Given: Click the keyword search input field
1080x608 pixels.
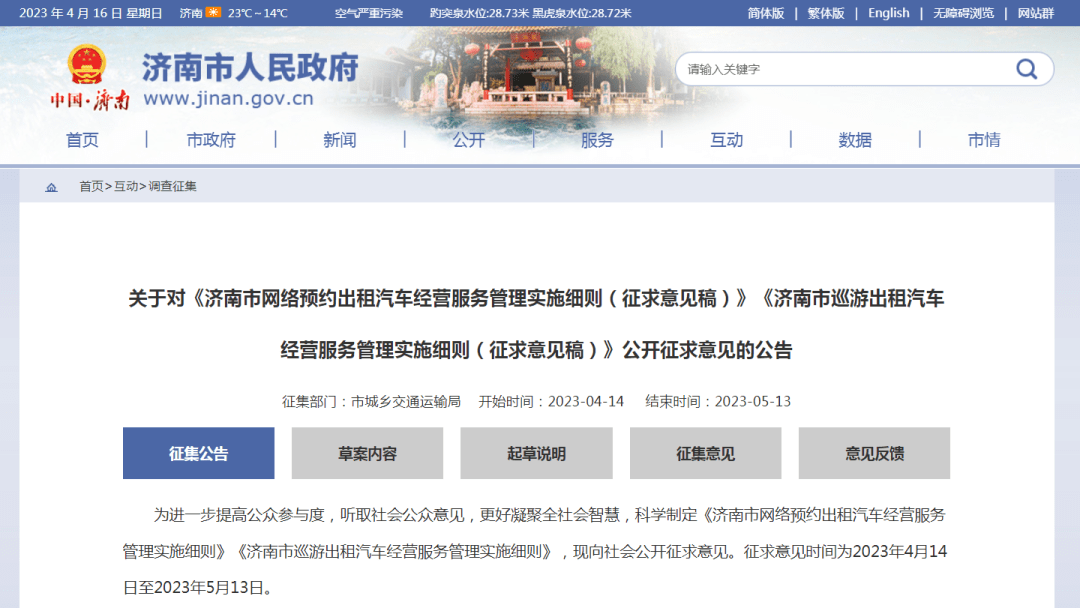Looking at the screenshot, I should click(x=850, y=69).
